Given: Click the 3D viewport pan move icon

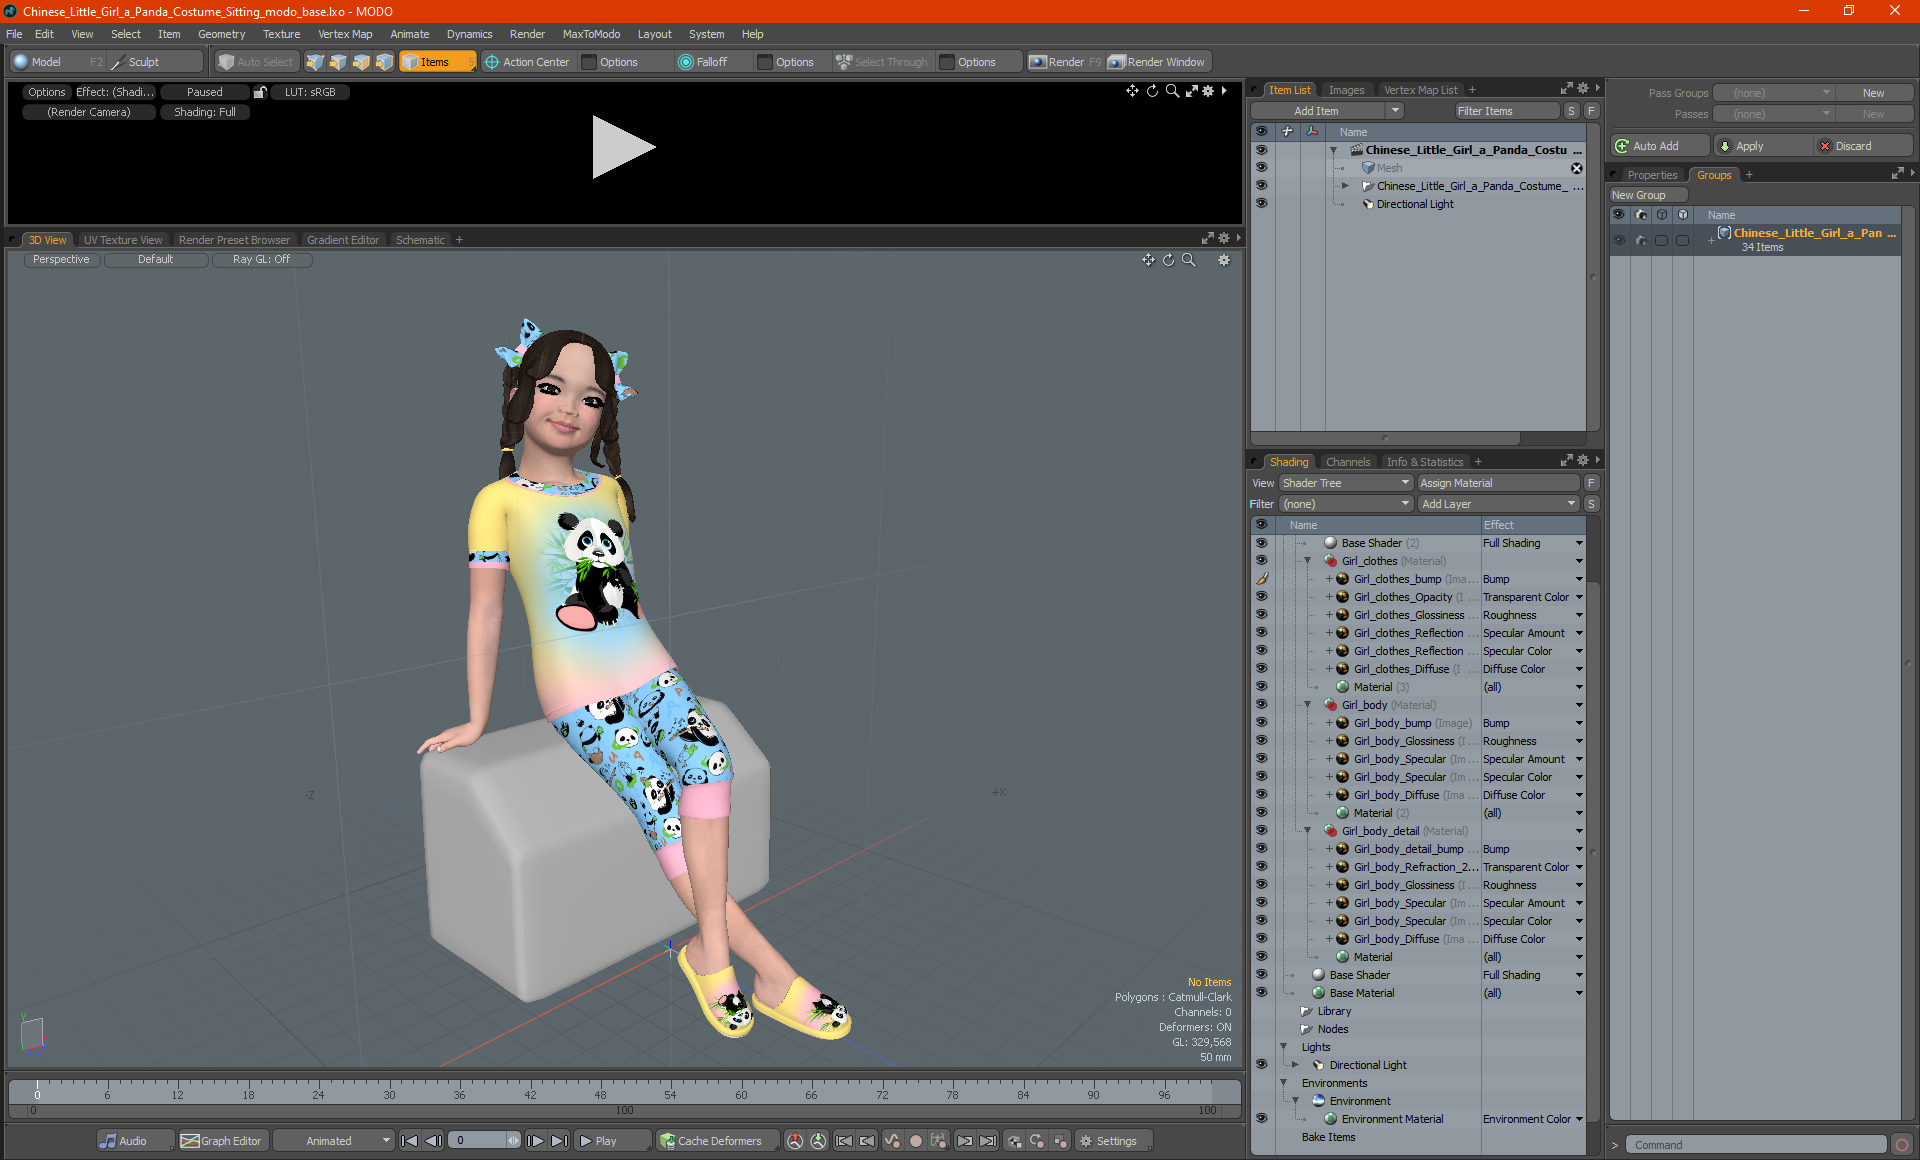Looking at the screenshot, I should pos(1148,260).
